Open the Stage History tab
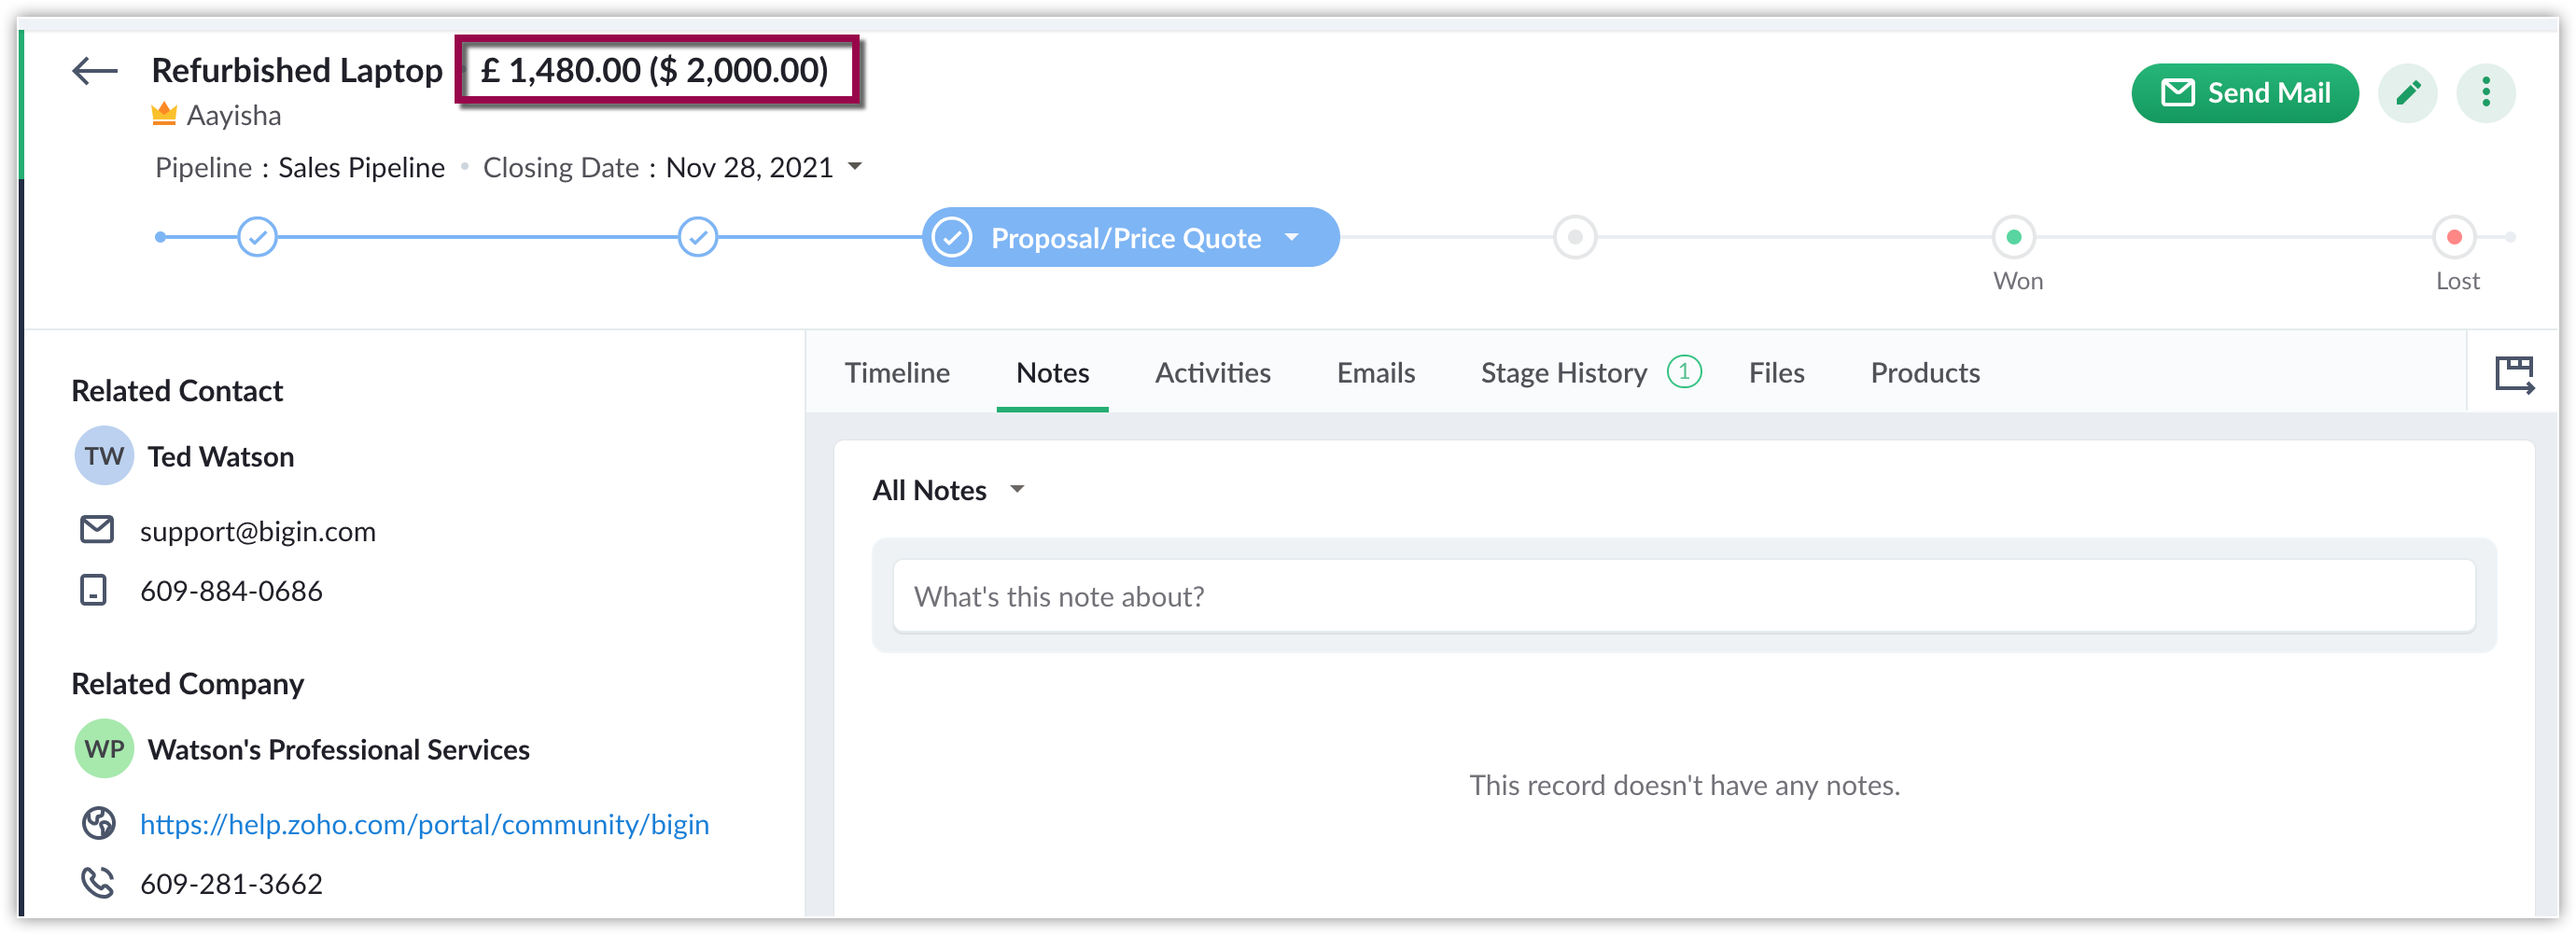The width and height of the screenshot is (2576, 935). click(1563, 373)
